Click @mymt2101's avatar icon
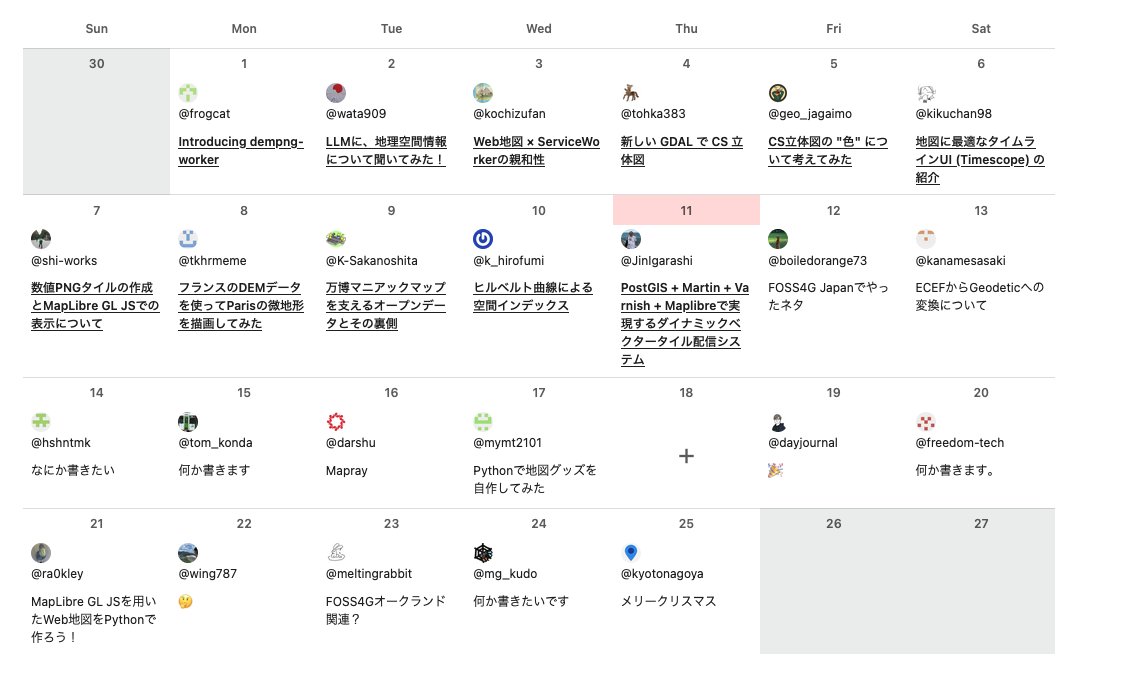This screenshot has height=682, width=1123. 483,421
